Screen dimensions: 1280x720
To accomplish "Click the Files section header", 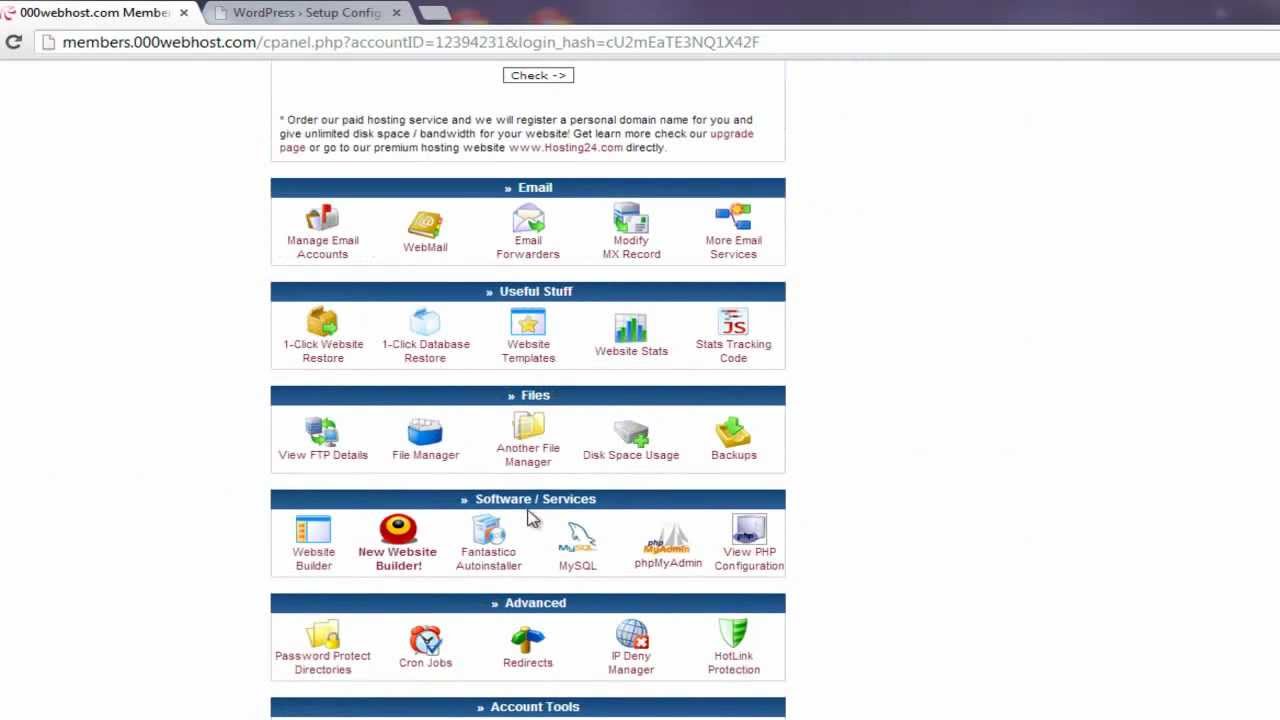I will 528,396.
